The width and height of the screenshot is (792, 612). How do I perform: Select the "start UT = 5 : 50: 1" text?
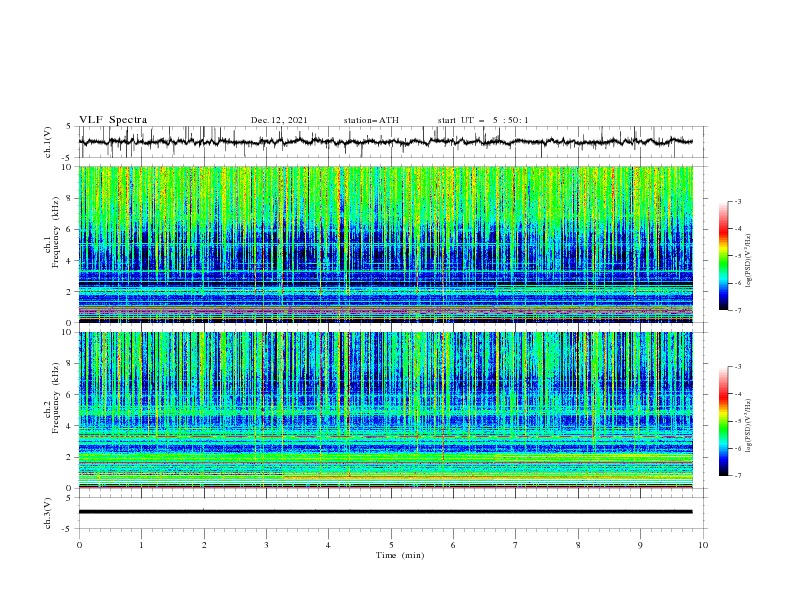[483, 120]
